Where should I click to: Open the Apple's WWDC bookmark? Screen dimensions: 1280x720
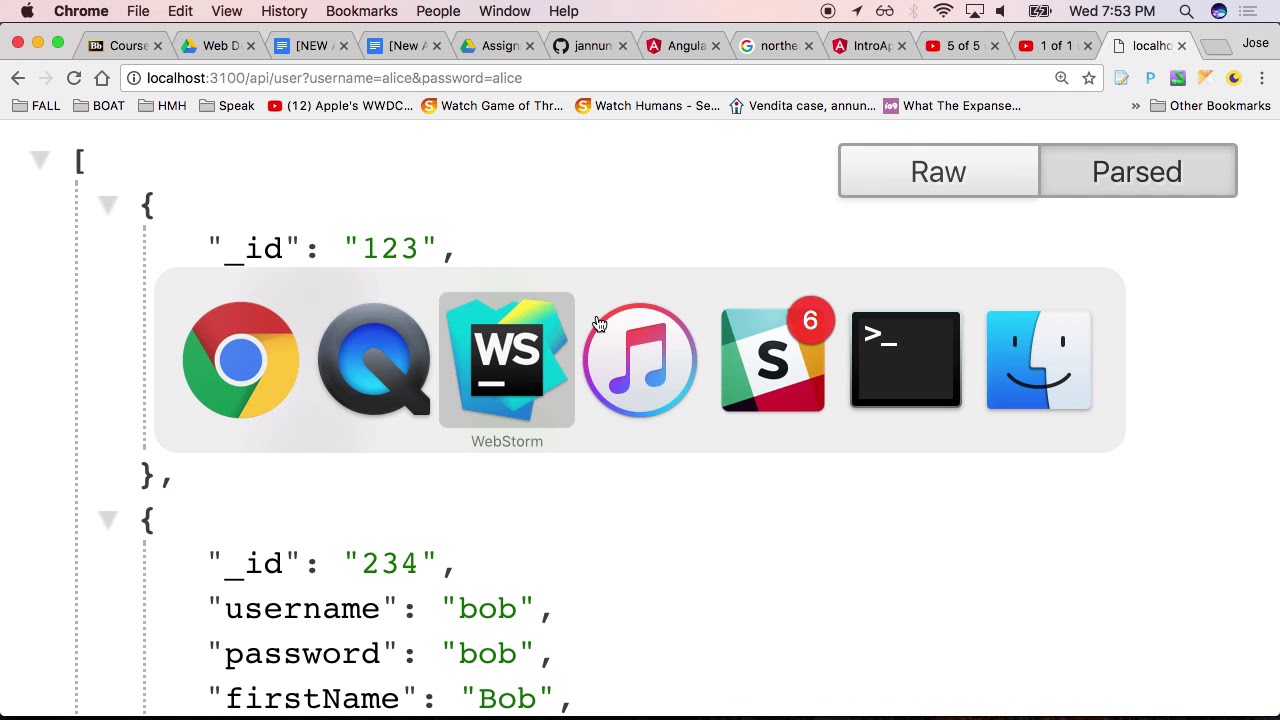[340, 106]
